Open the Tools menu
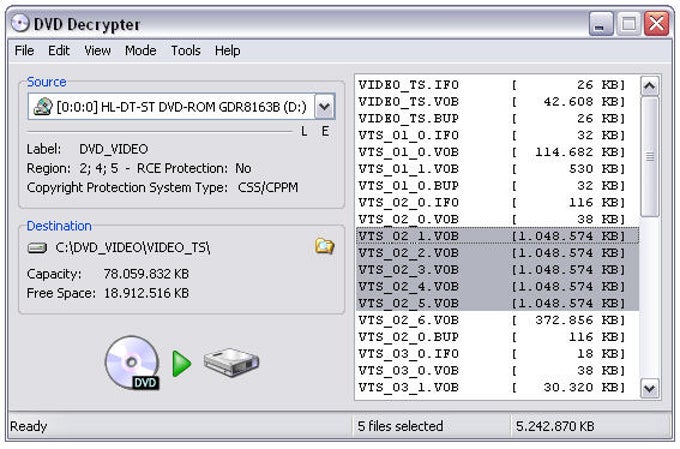The image size is (680, 449). click(185, 50)
